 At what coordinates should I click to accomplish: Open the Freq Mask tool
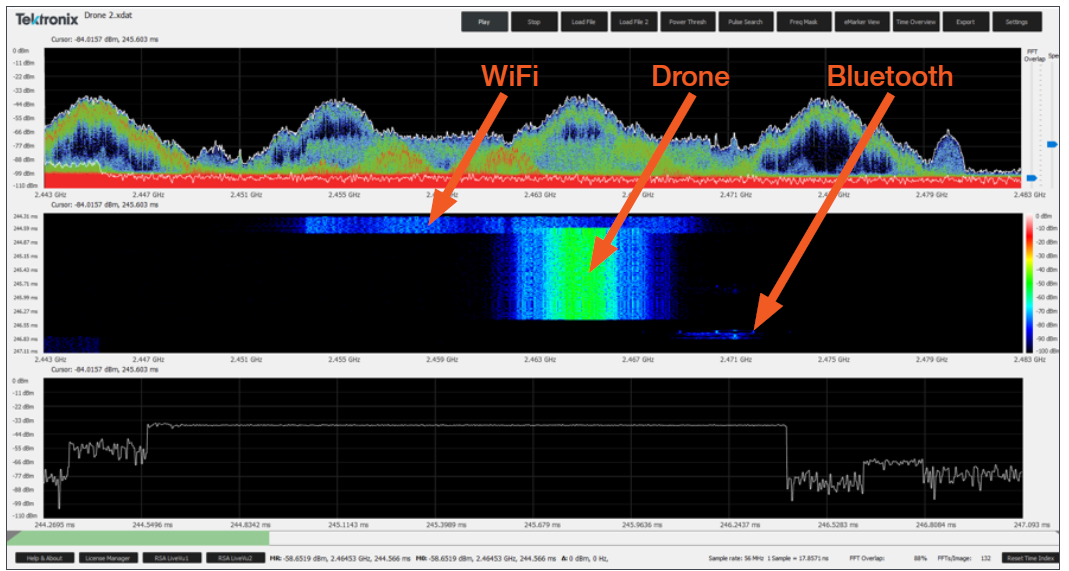pos(803,22)
